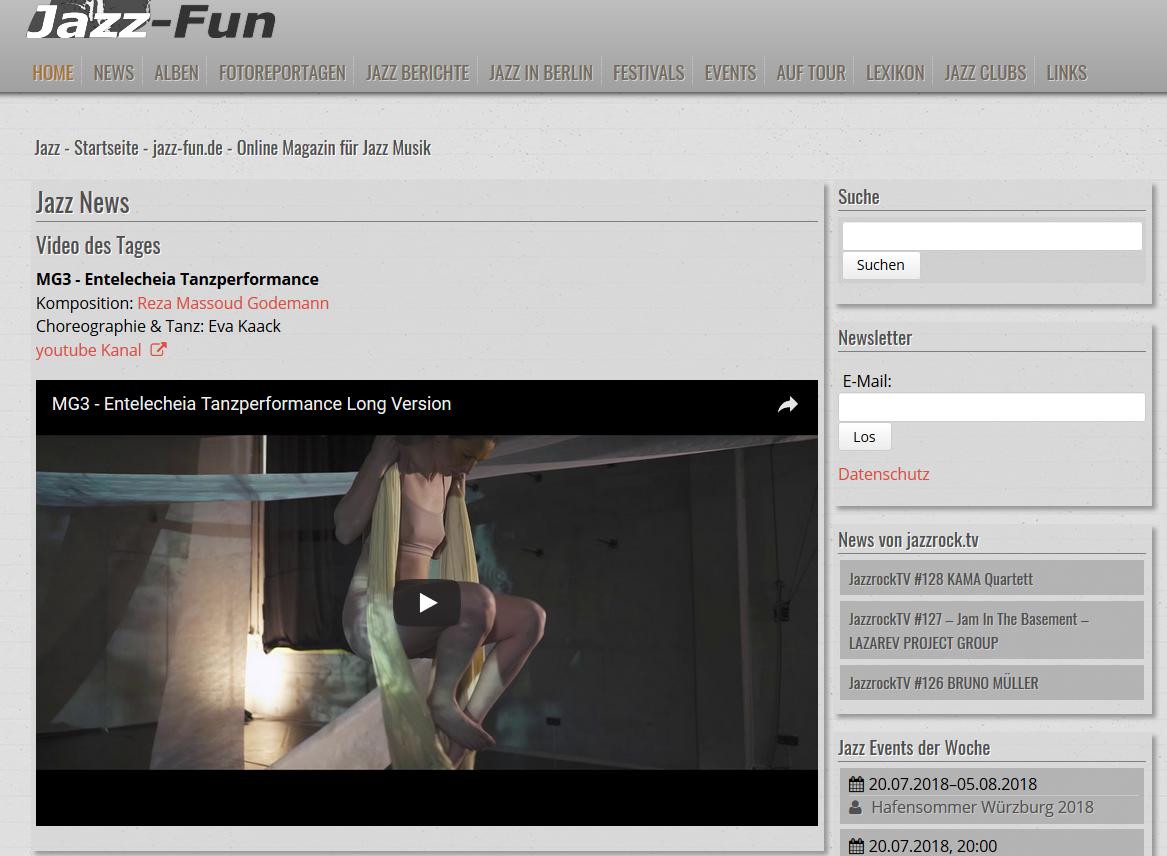The height and width of the screenshot is (856, 1167).
Task: Click the Jazz News heading
Action: pyautogui.click(x=83, y=202)
